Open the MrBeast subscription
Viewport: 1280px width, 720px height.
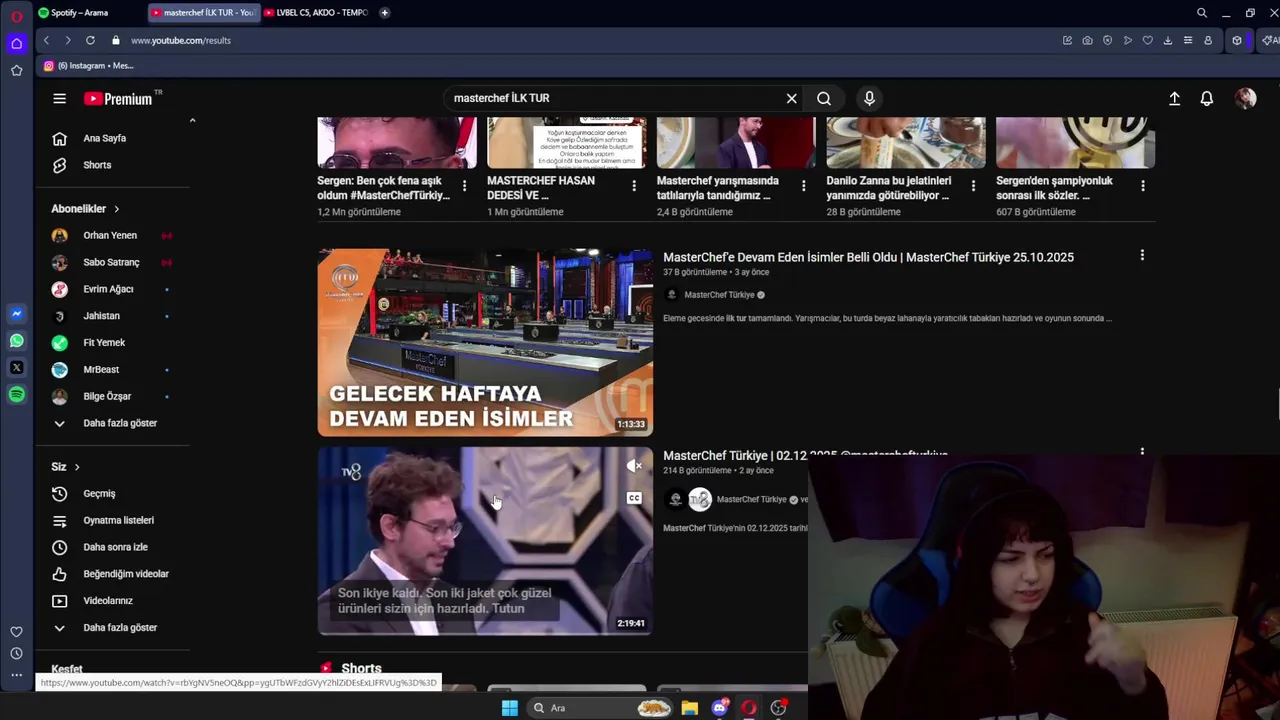coord(101,369)
